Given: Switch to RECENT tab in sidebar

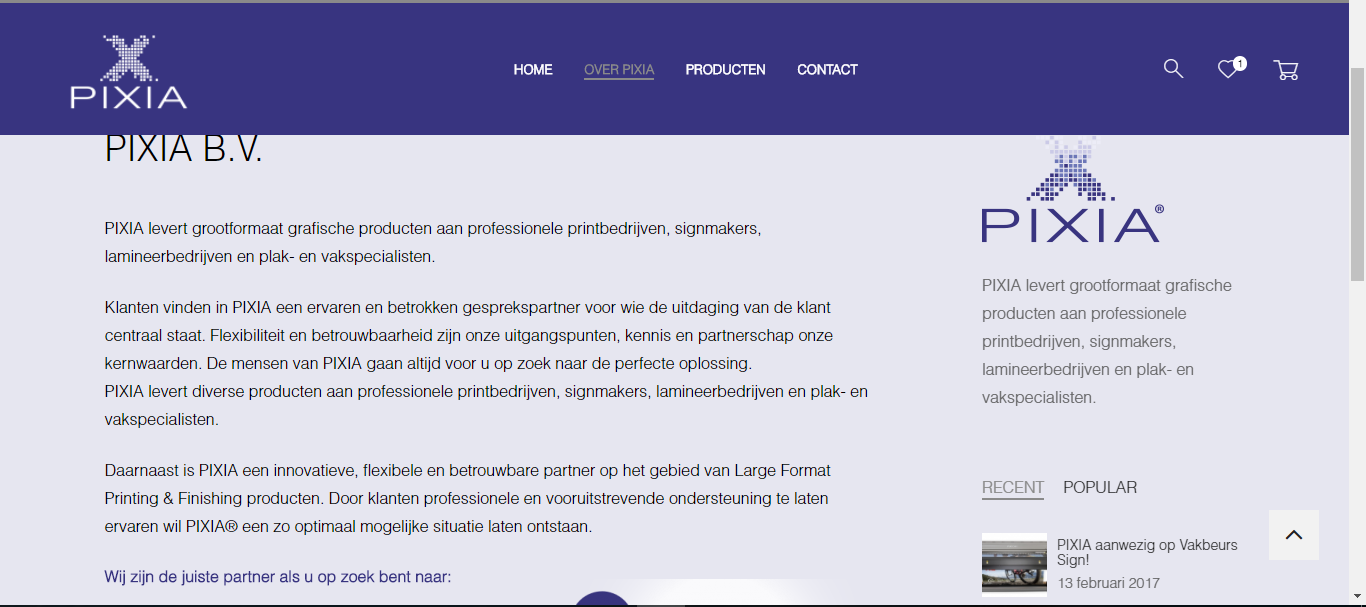Looking at the screenshot, I should (1013, 488).
